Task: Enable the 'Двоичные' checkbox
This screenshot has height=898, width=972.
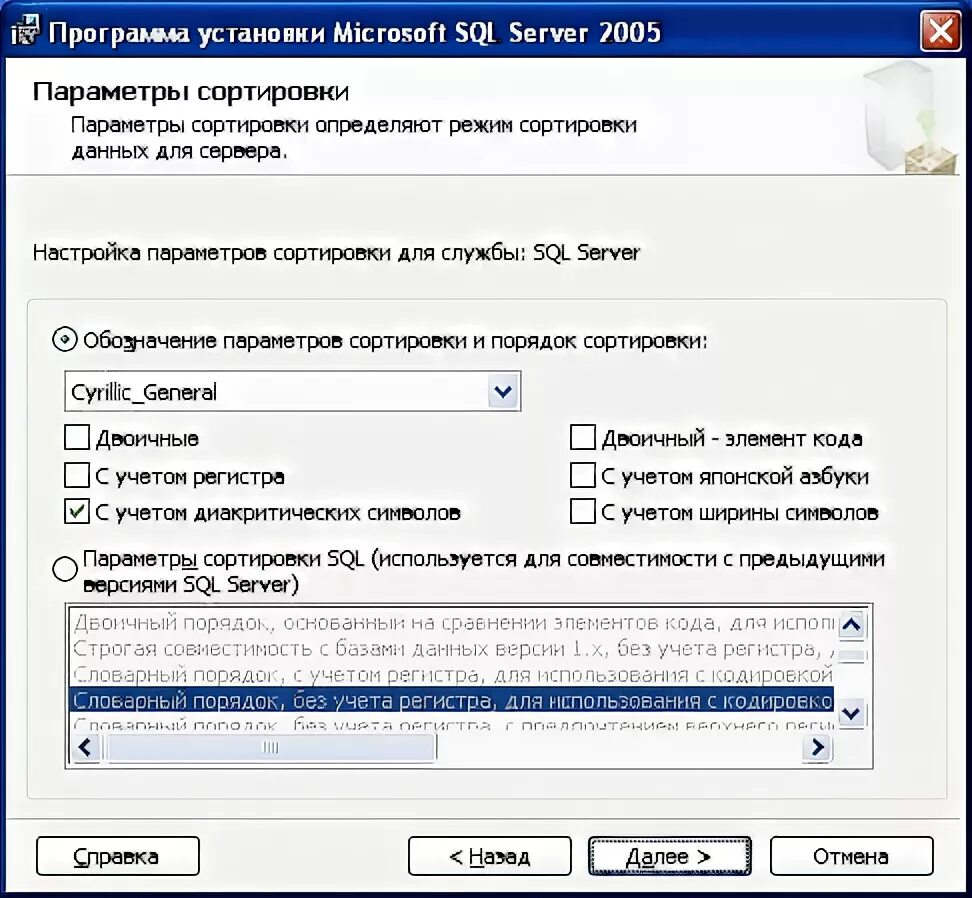Action: (x=77, y=438)
